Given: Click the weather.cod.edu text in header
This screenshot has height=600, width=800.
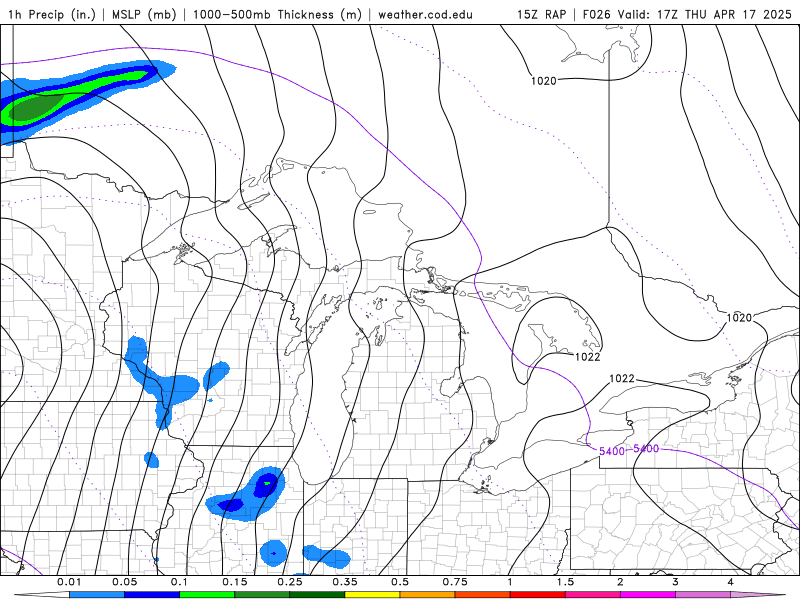Looking at the screenshot, I should tap(425, 14).
